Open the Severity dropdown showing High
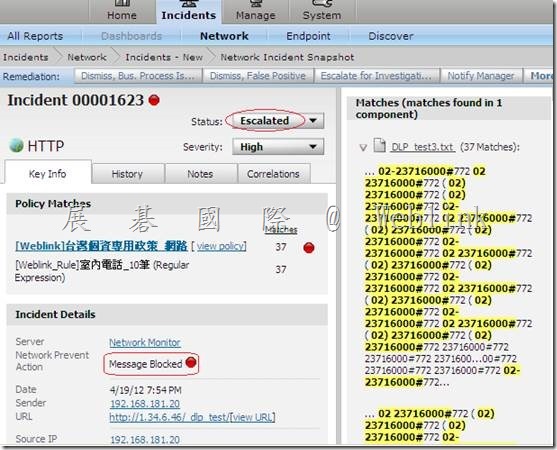This screenshot has width=557, height=450. [x=278, y=147]
